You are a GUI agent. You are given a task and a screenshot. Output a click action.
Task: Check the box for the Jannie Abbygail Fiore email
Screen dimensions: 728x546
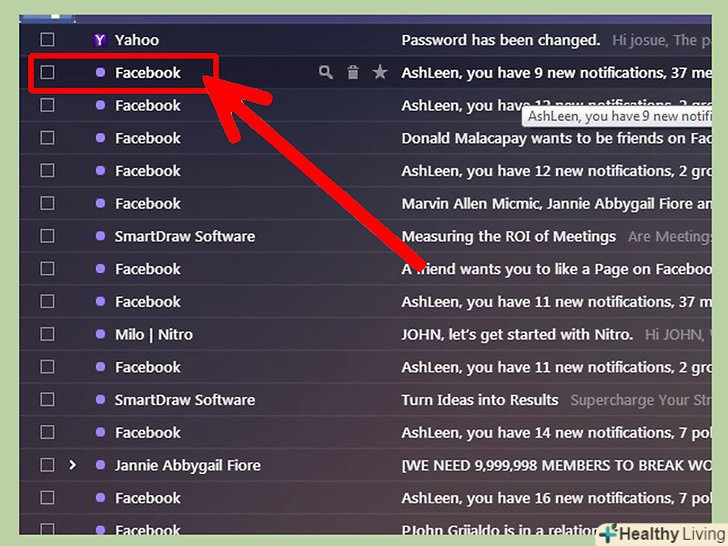coord(47,465)
